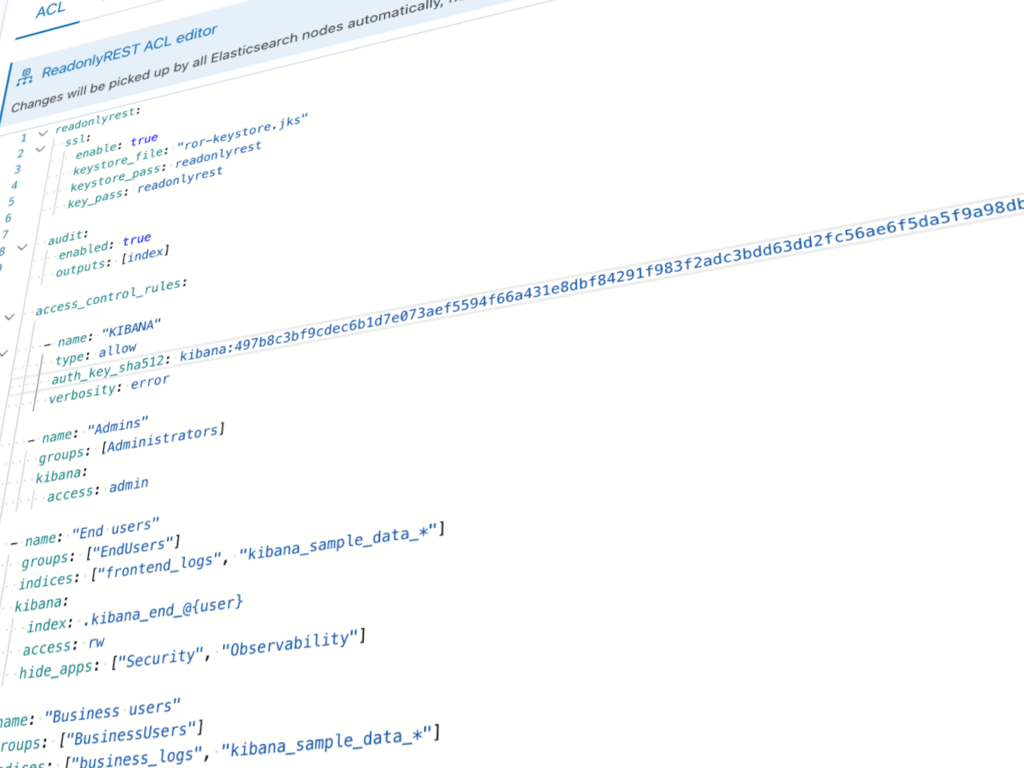Select line number 5 in gutter
Image resolution: width=1024 pixels, height=768 pixels.
click(11, 202)
